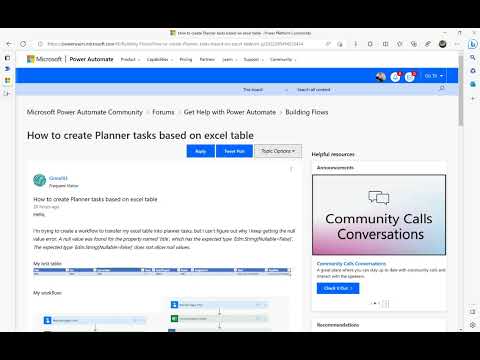Click the search magnifier in the community bar
This screenshot has height=360, width=480.
pos(442,88)
